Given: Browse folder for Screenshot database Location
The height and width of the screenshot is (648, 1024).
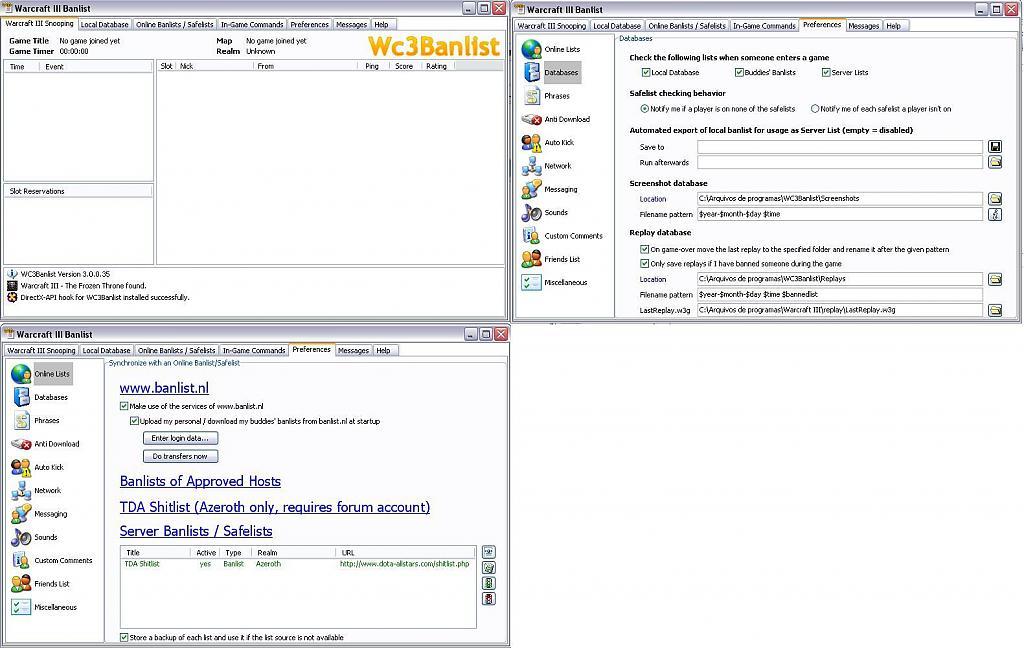Looking at the screenshot, I should click(x=995, y=199).
